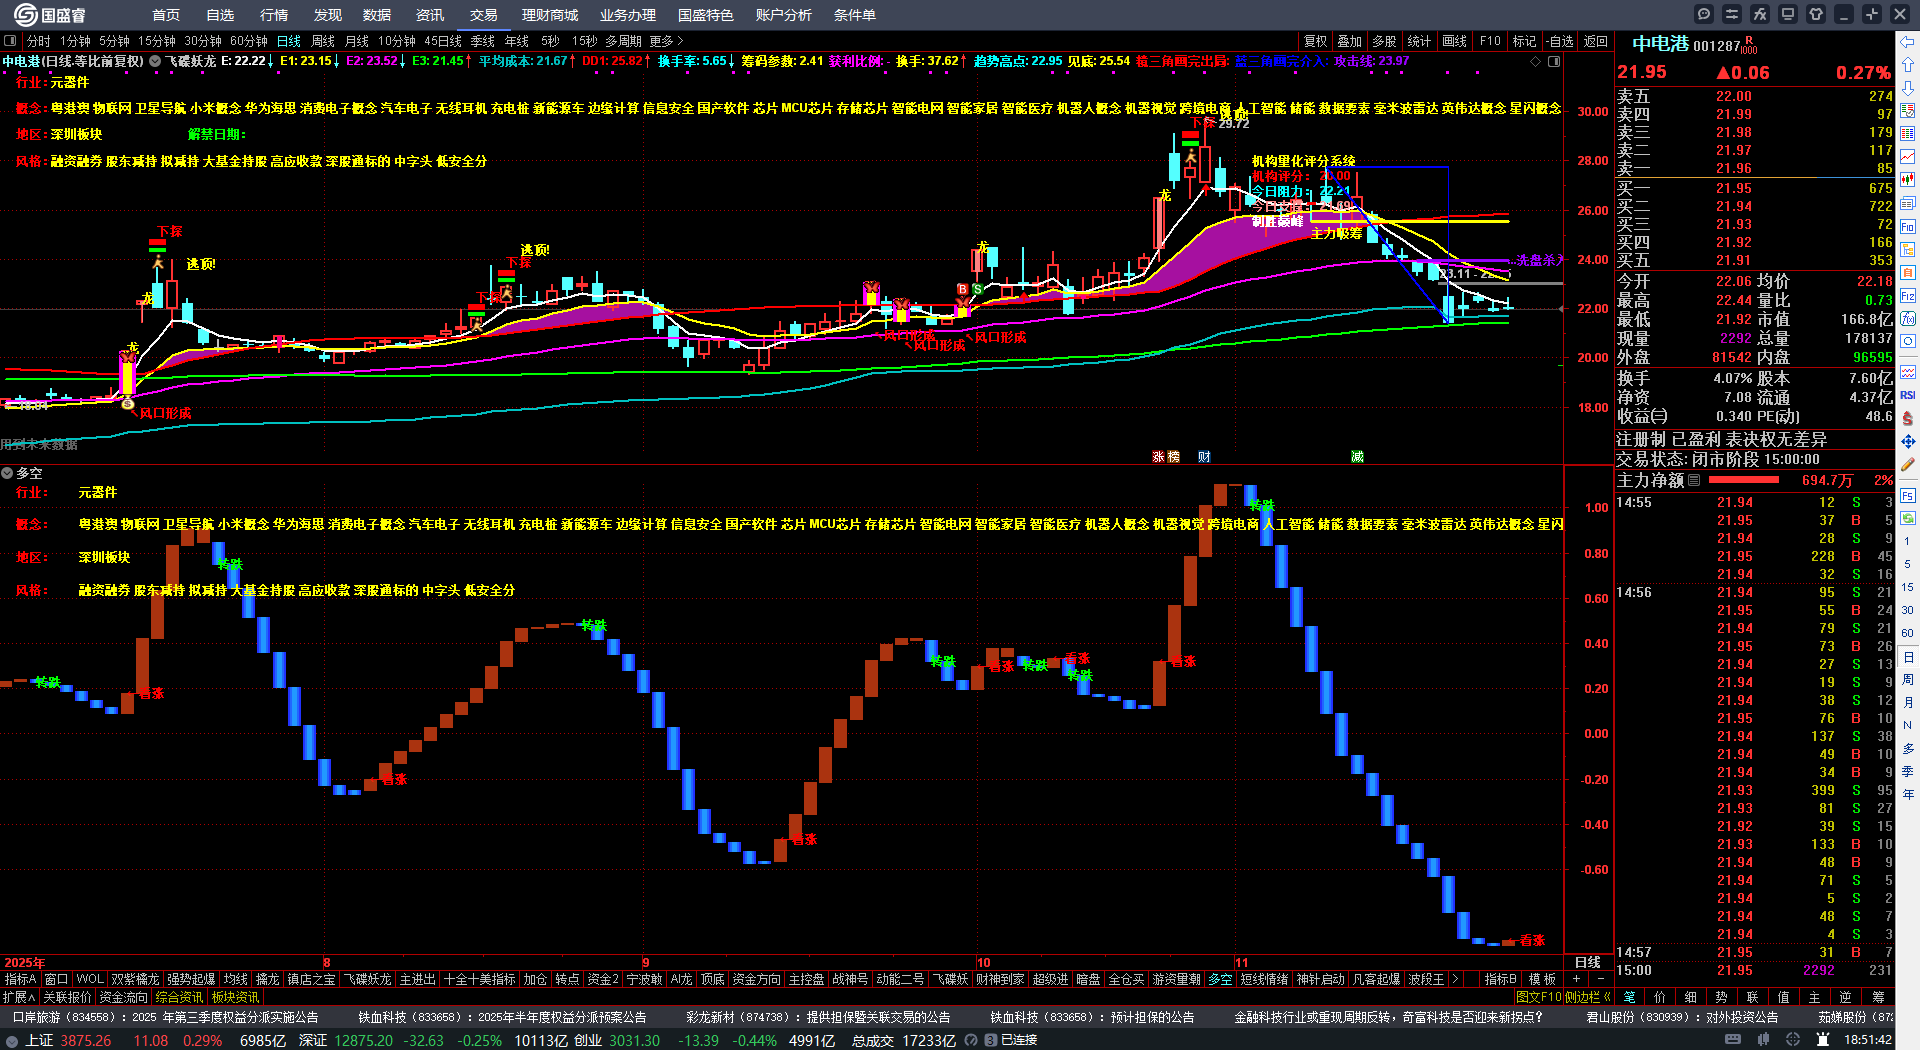Toggle 统计 statistics option

click(1419, 41)
